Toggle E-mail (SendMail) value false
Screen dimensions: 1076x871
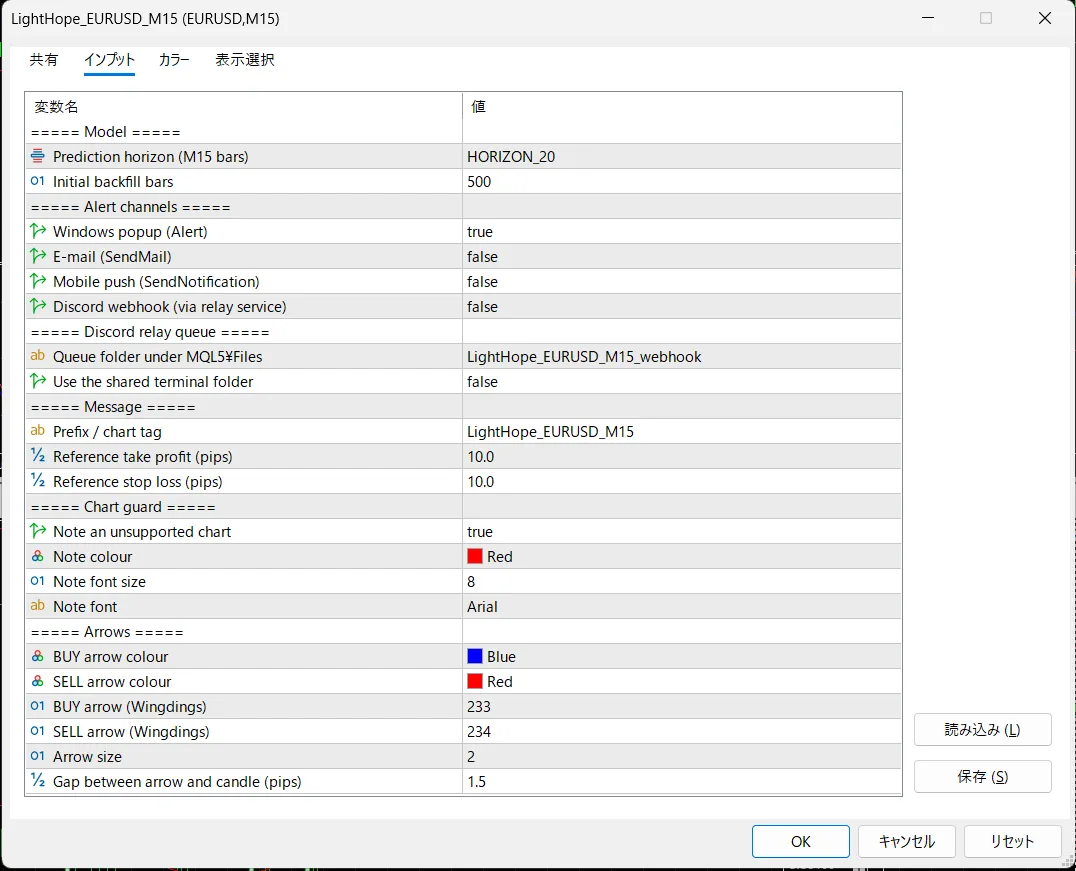681,257
